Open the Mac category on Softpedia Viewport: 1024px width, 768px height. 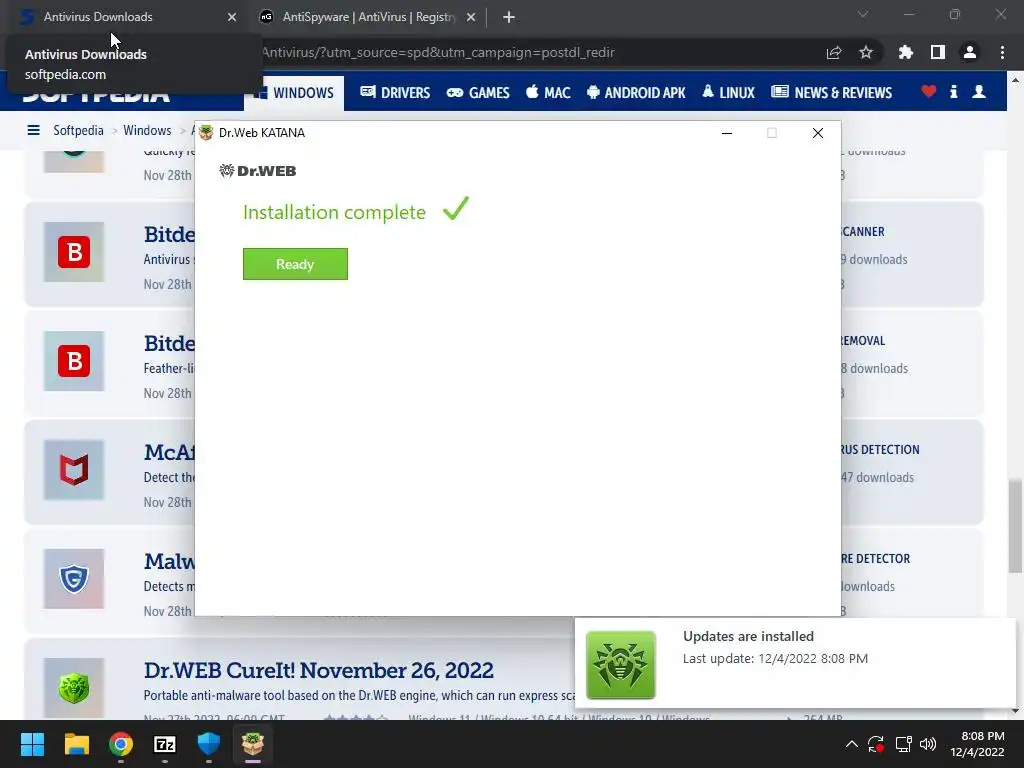(548, 93)
